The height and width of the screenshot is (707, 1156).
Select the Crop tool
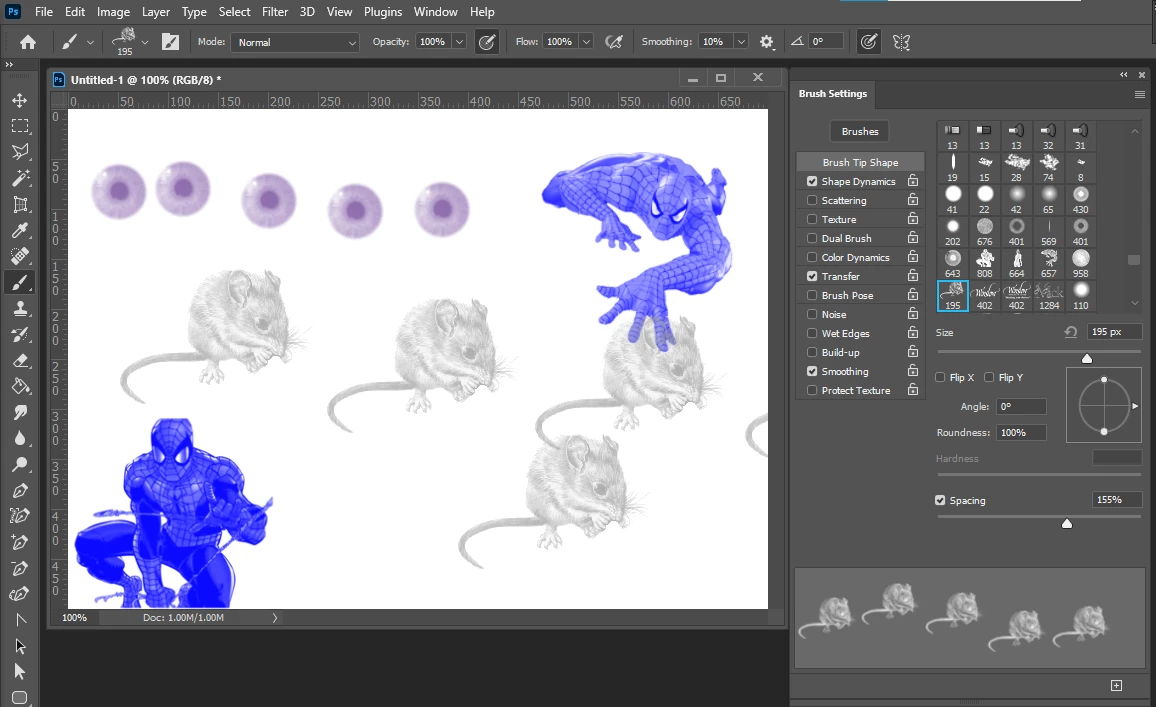click(20, 204)
